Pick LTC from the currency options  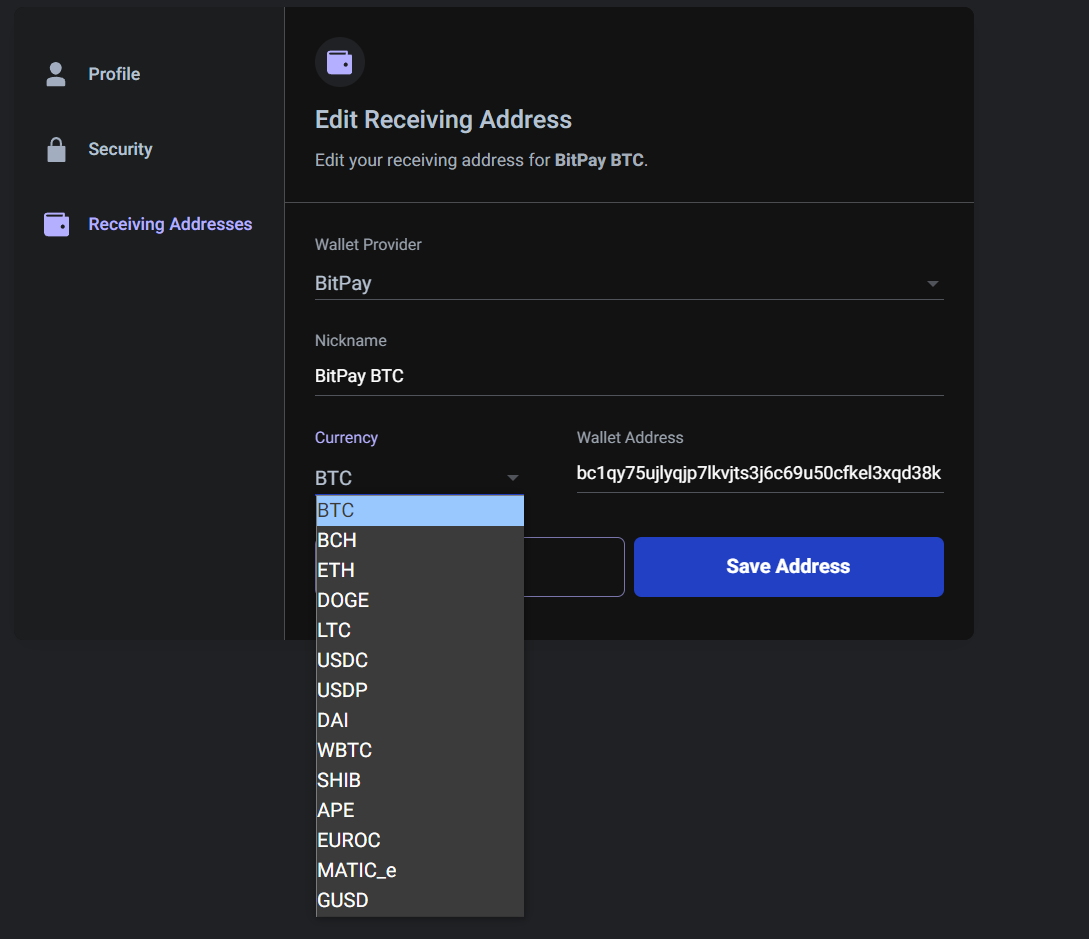(x=420, y=630)
